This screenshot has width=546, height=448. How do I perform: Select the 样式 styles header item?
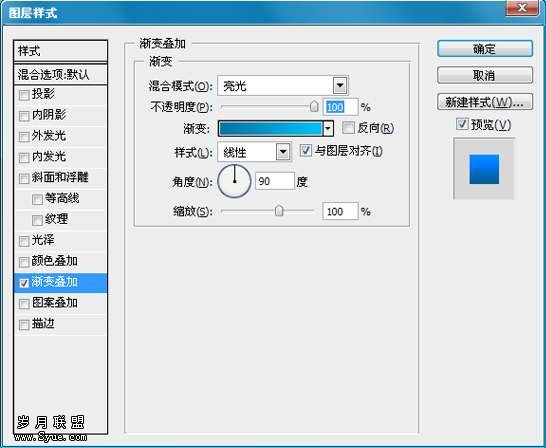pyautogui.click(x=61, y=51)
